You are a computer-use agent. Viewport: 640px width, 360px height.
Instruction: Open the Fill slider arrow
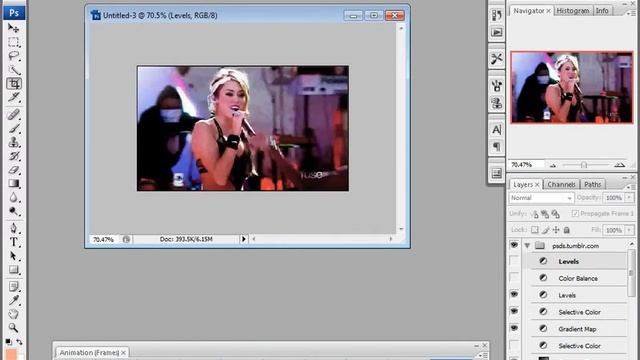(x=629, y=230)
